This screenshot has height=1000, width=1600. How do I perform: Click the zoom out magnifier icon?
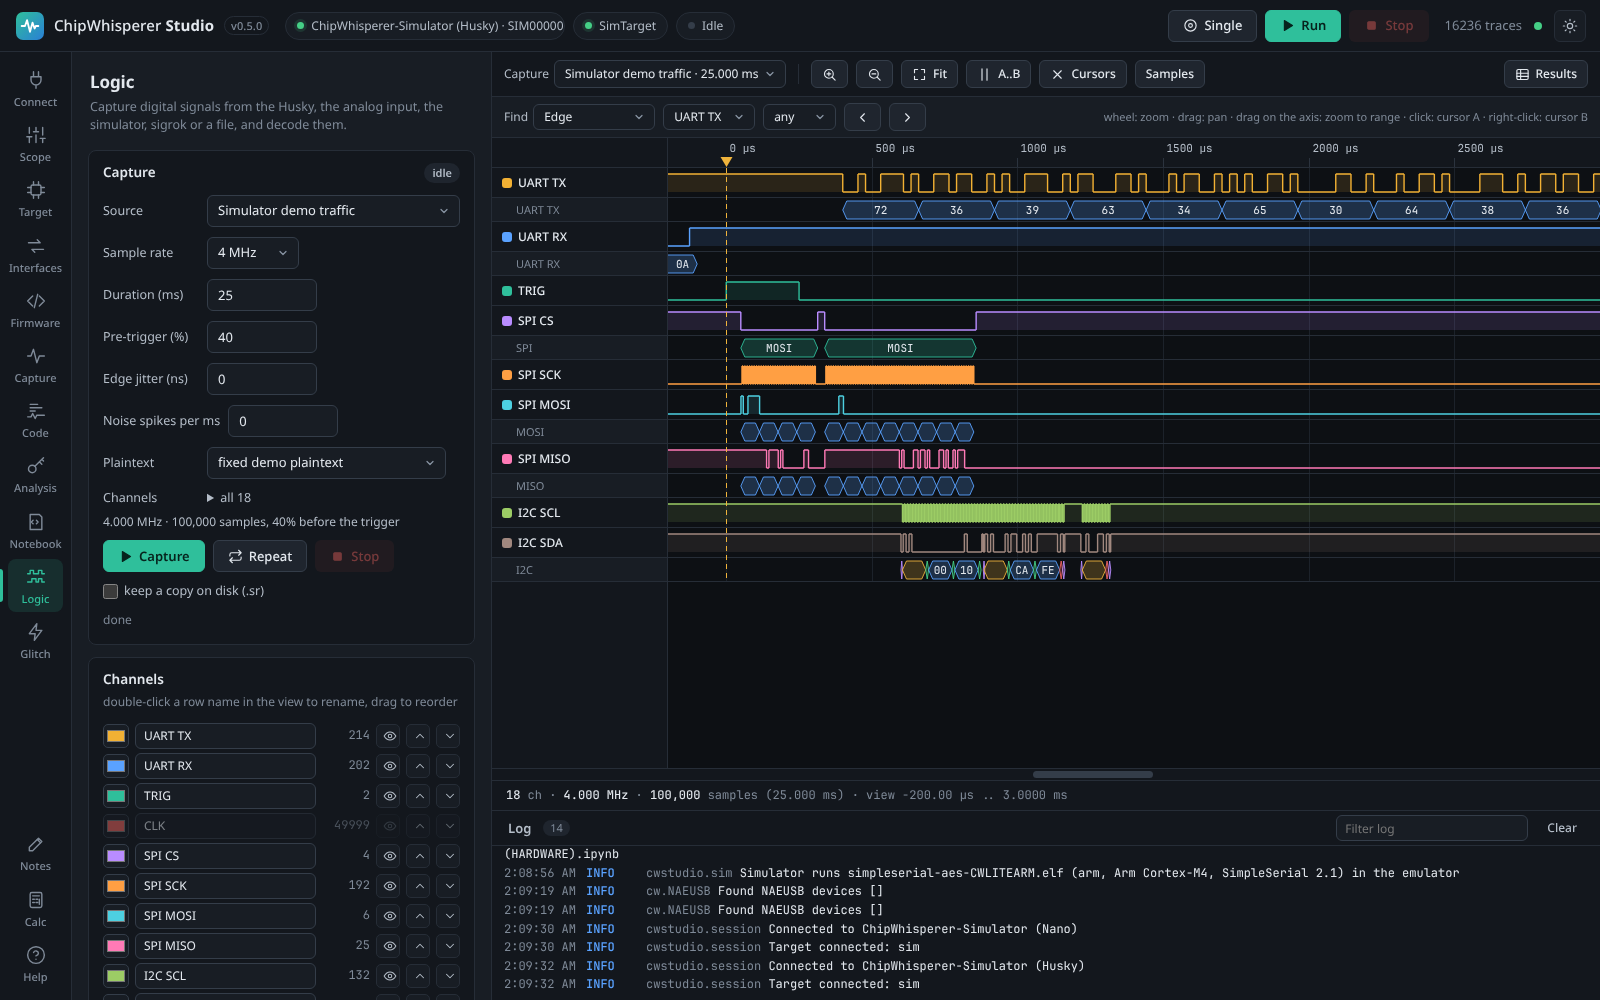874,74
